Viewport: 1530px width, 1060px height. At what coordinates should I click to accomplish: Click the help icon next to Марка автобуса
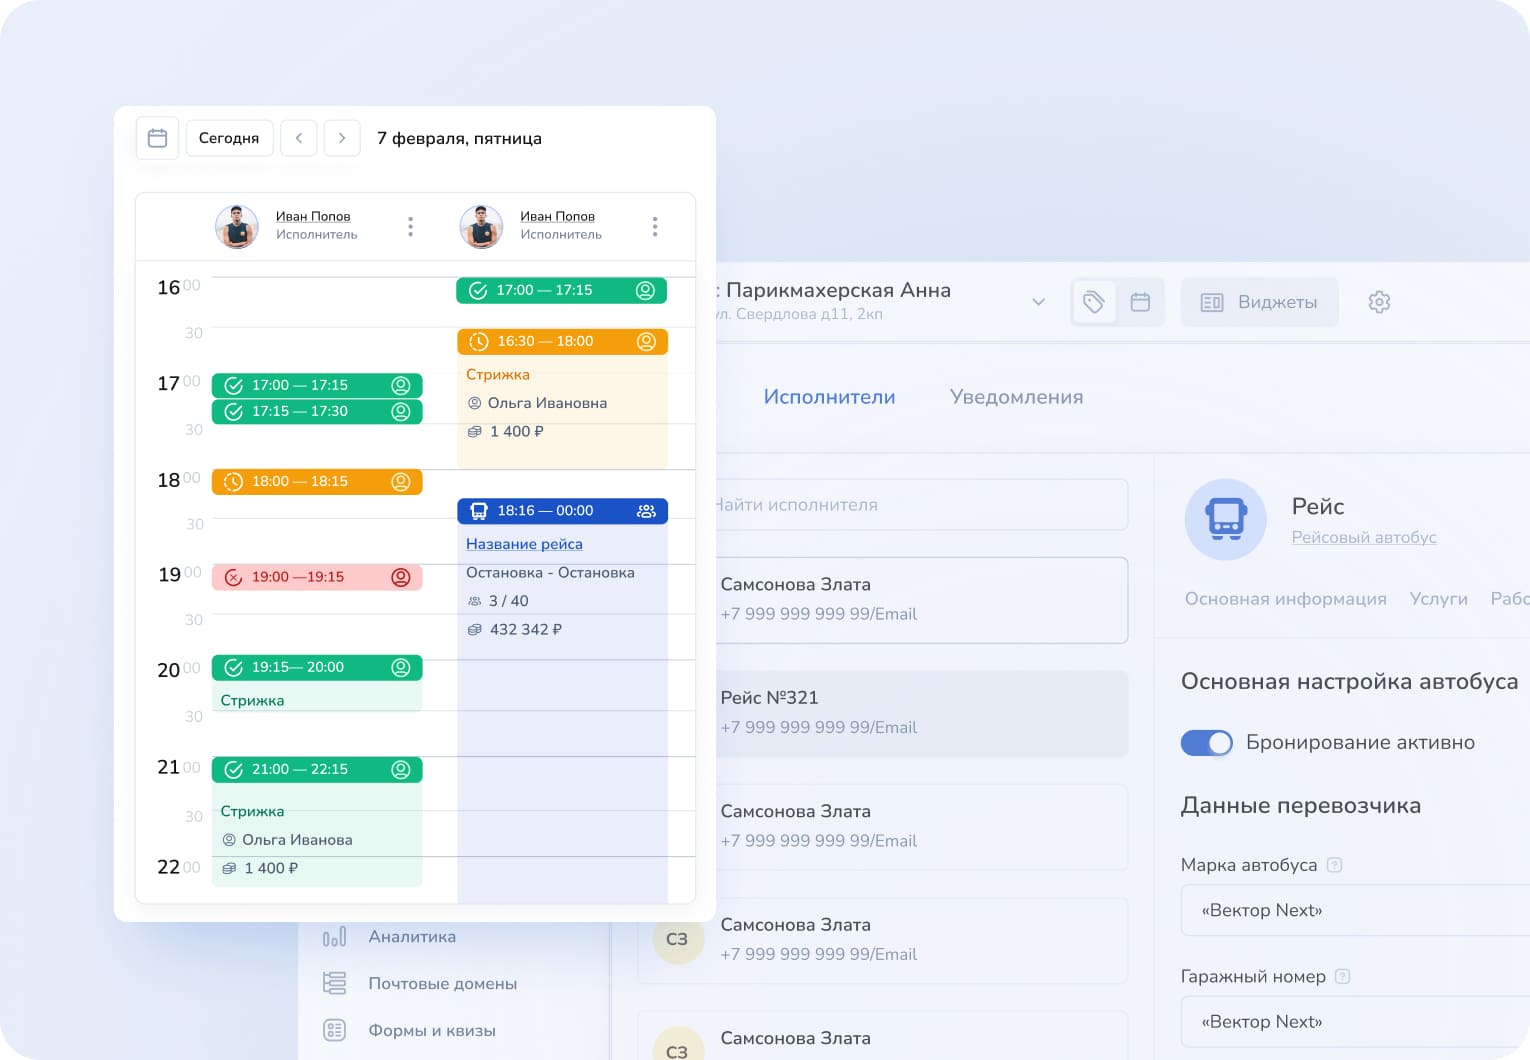(1334, 865)
